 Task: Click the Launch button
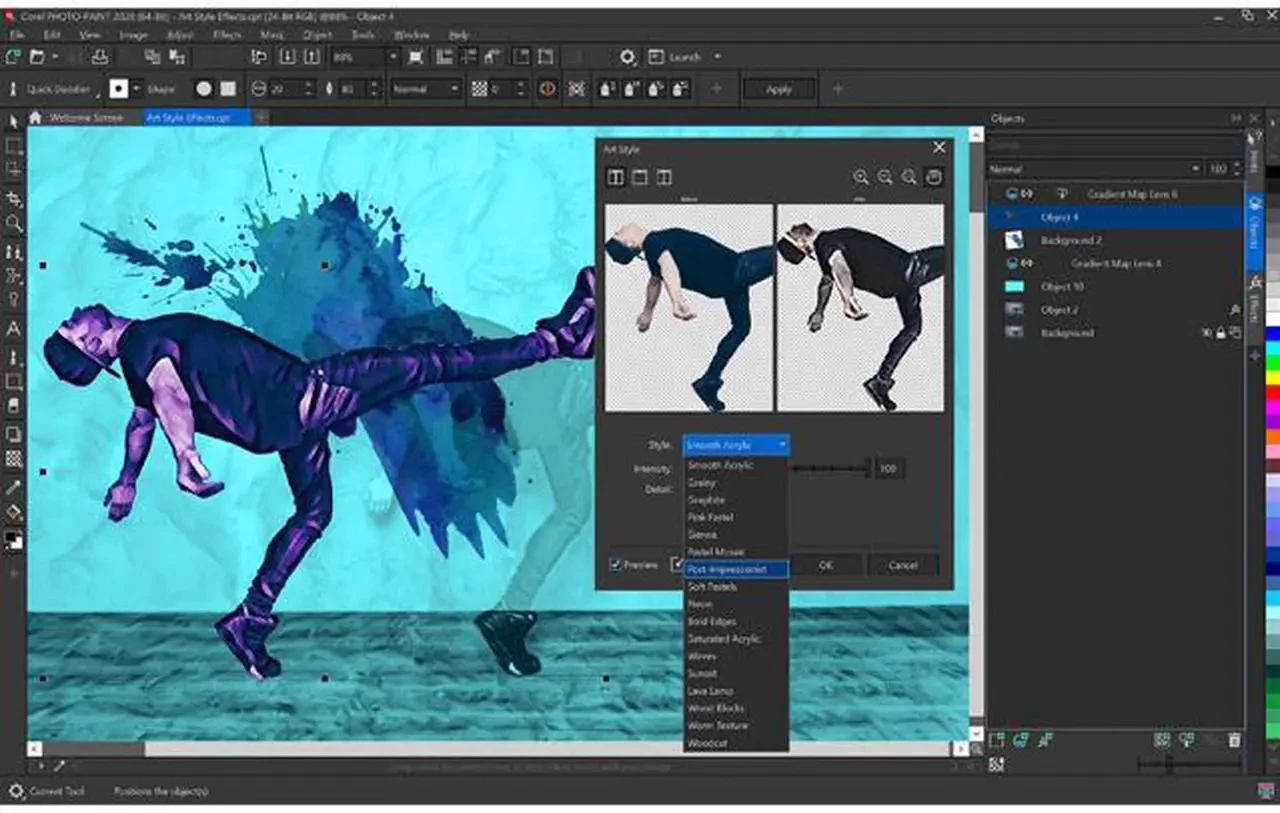click(x=676, y=57)
